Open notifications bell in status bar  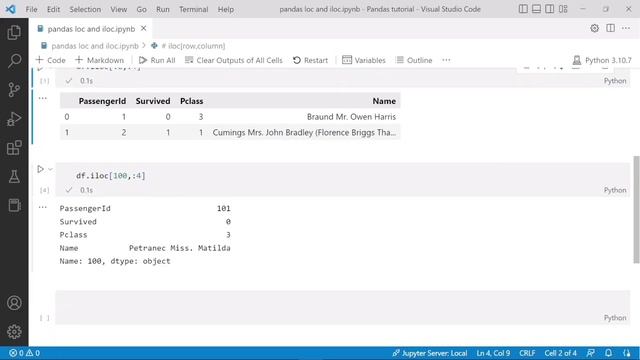(x=608, y=353)
